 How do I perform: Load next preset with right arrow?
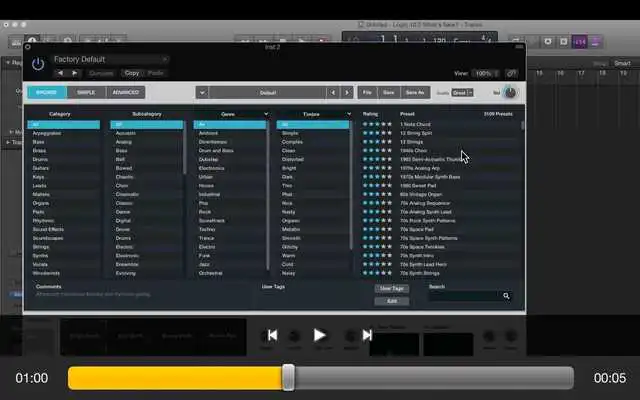pos(347,93)
